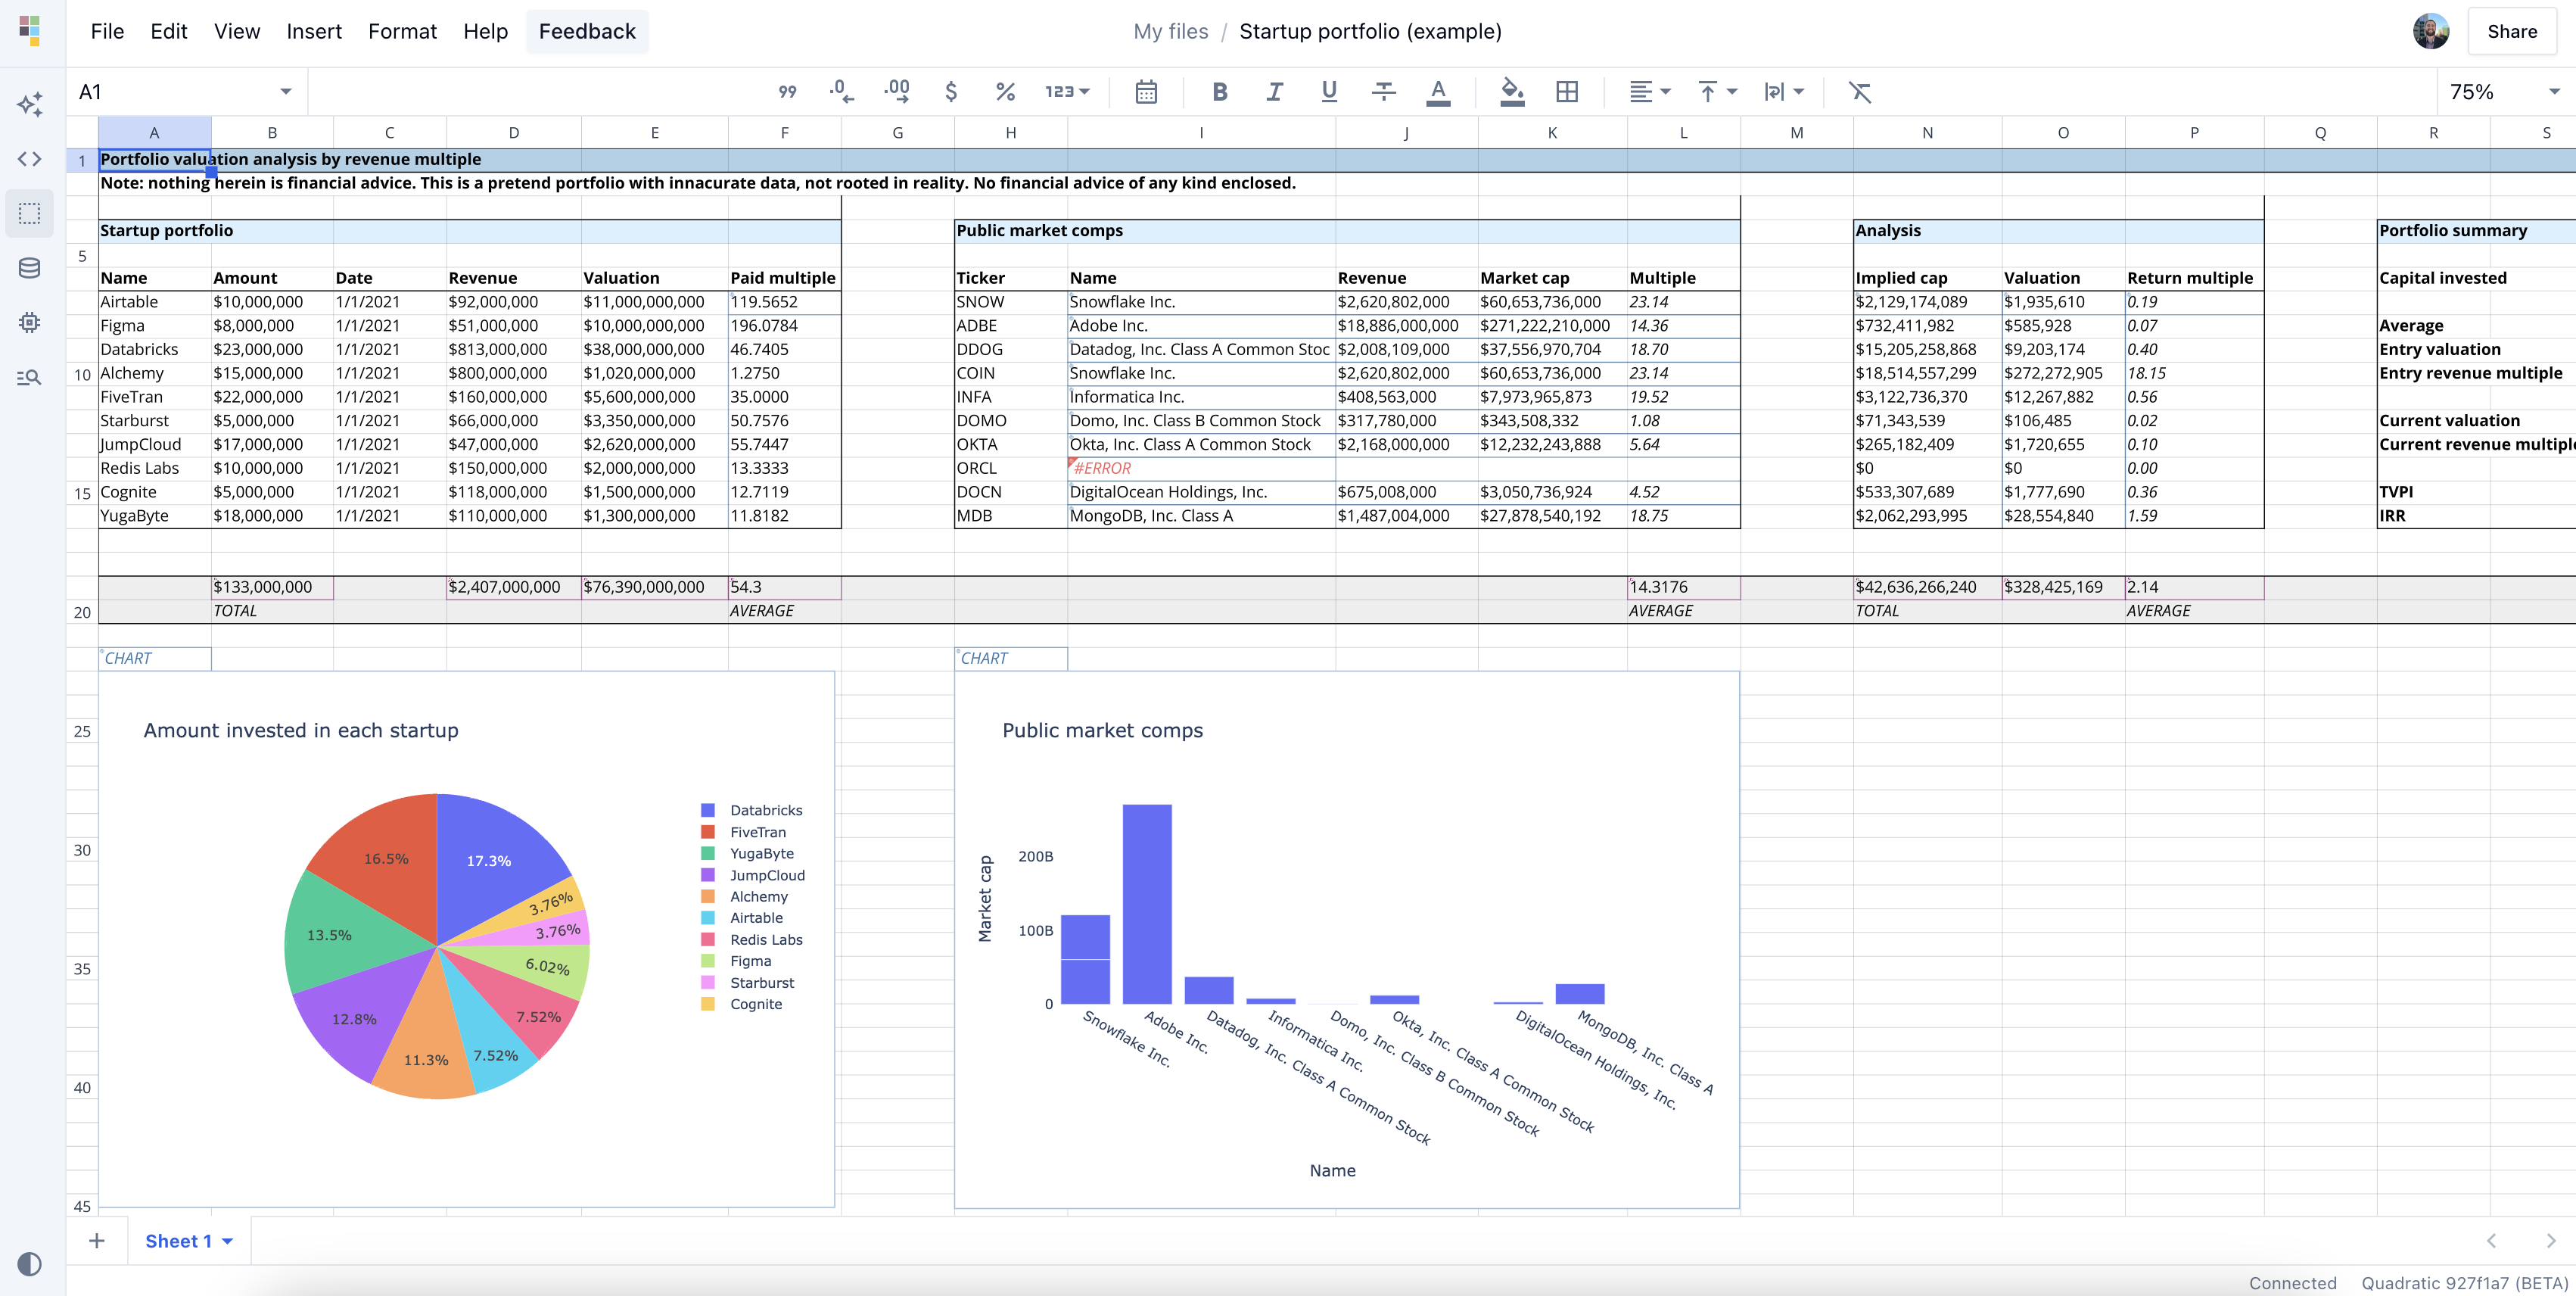Open Sheet 1 tab dropdown arrow
The width and height of the screenshot is (2576, 1296).
point(227,1241)
